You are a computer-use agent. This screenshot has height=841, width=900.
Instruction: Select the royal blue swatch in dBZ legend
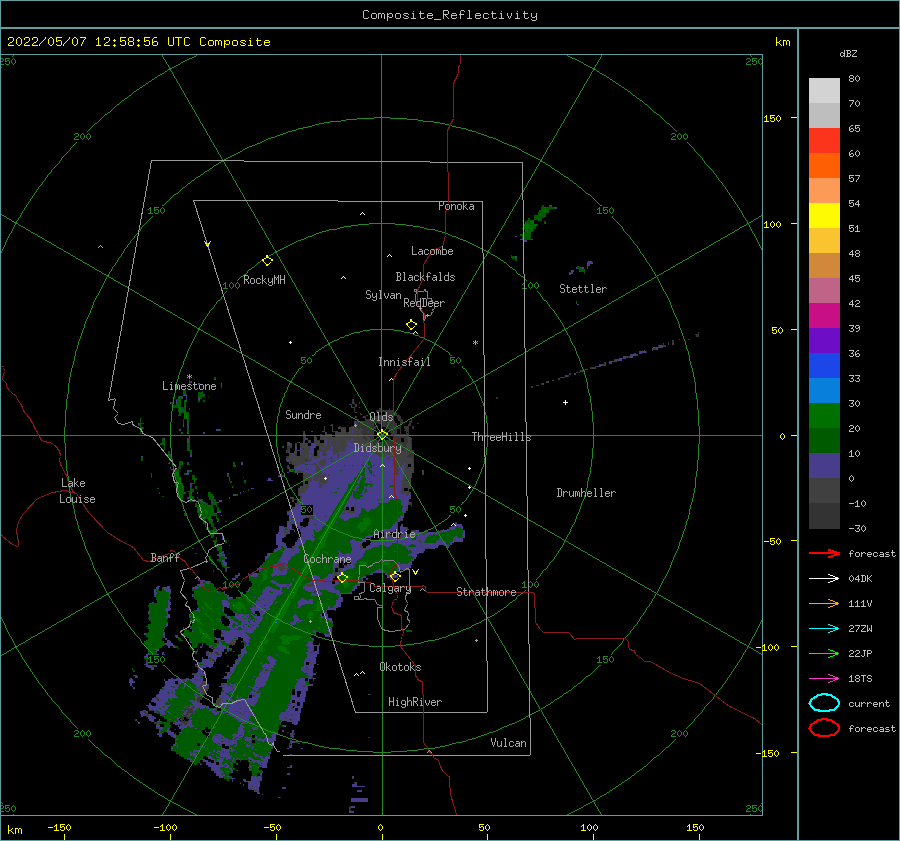click(x=824, y=365)
